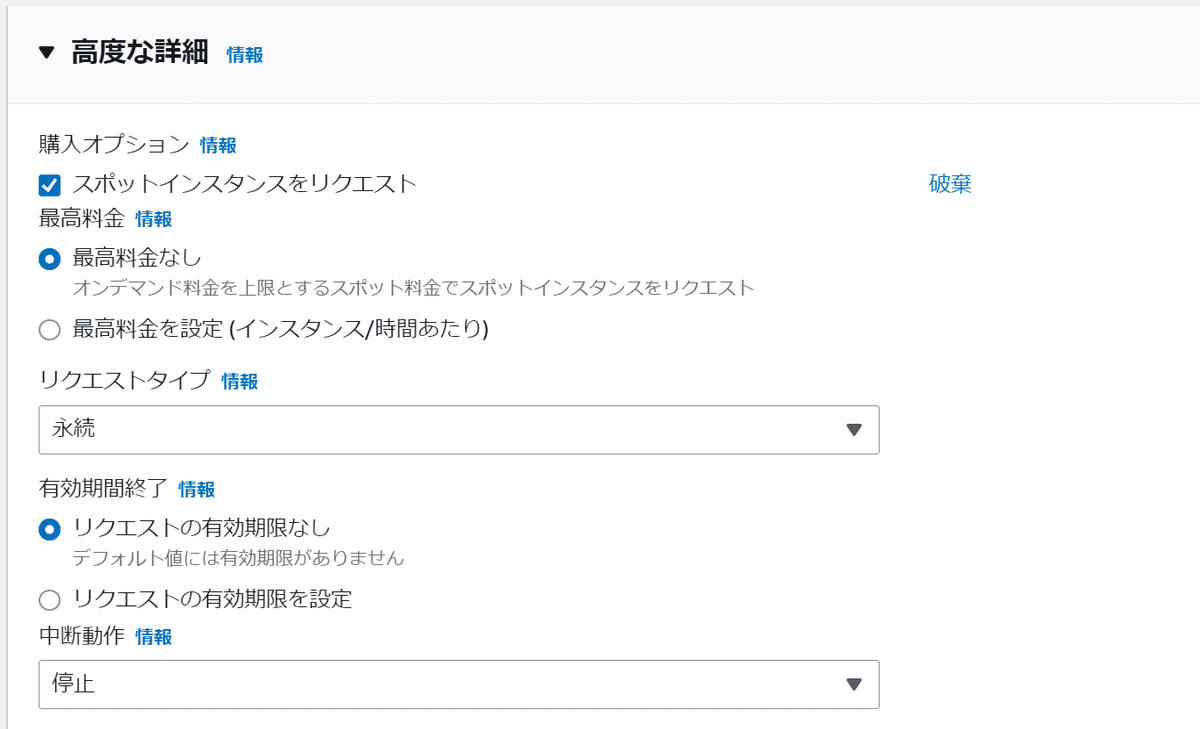Image resolution: width=1200 pixels, height=729 pixels.
Task: Select リクエストの有効期限を設定 radio button
Action: [x=50, y=600]
